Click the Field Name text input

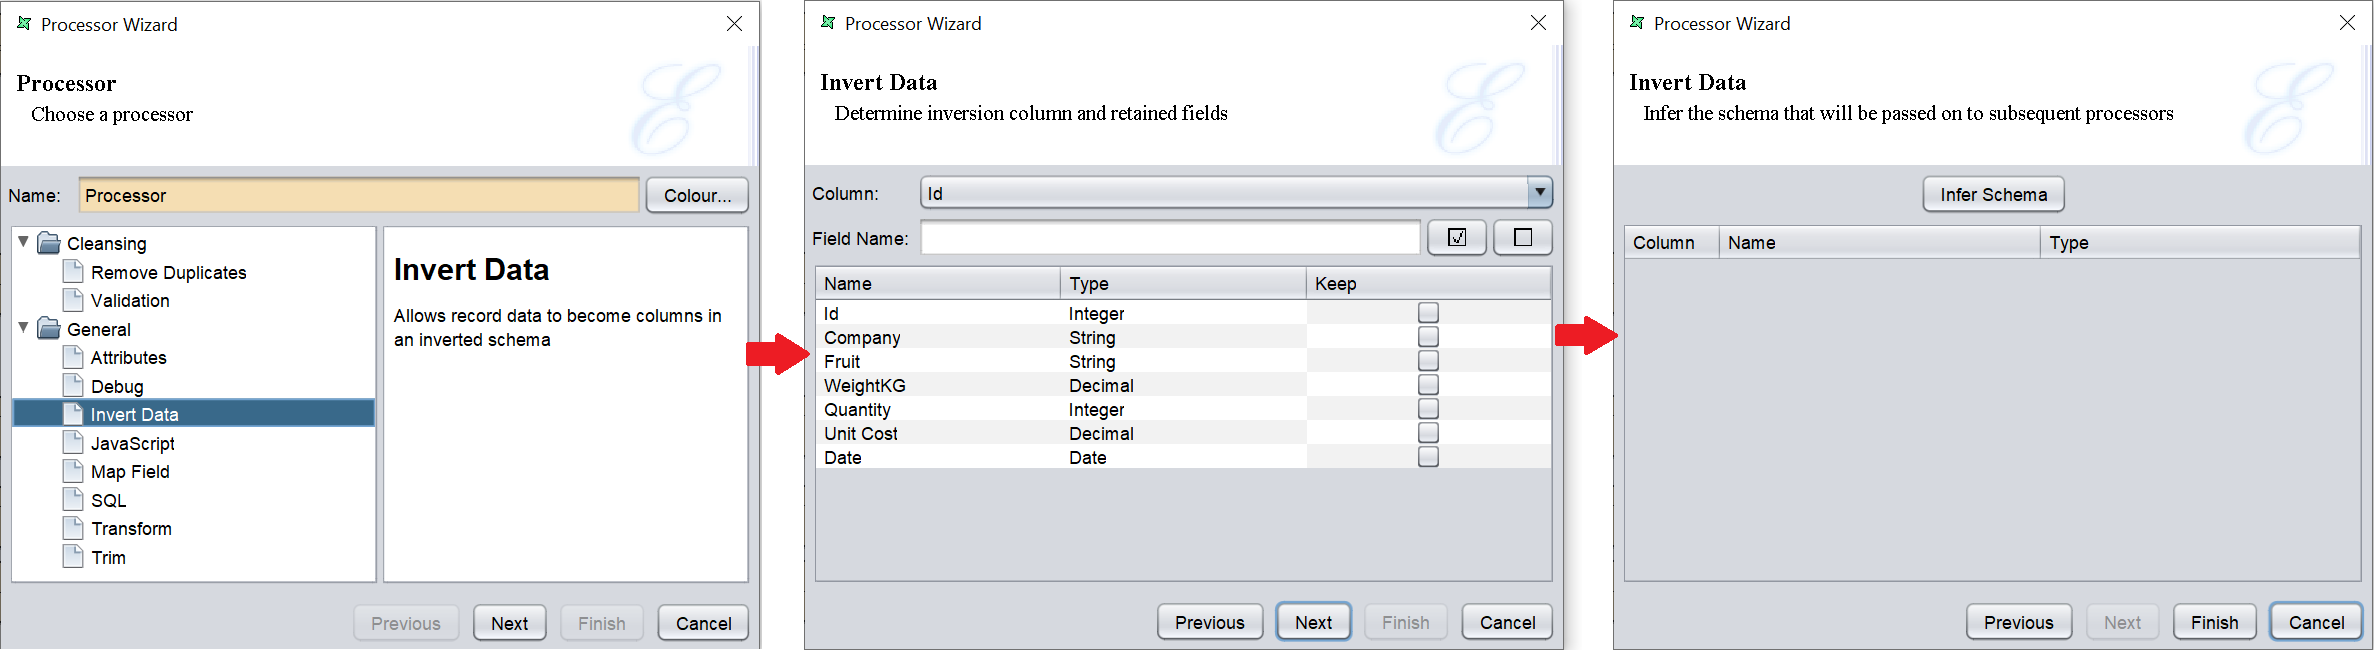(x=1169, y=238)
